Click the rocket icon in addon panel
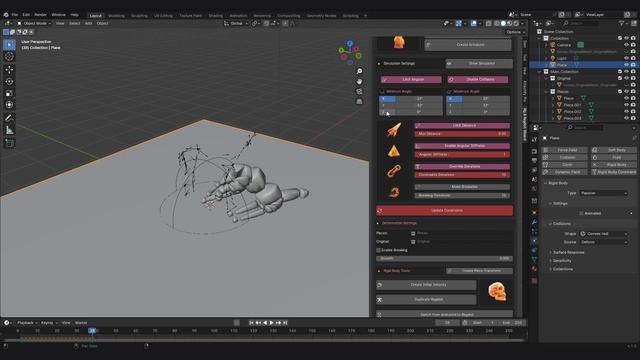This screenshot has width=640, height=360. pos(394,130)
